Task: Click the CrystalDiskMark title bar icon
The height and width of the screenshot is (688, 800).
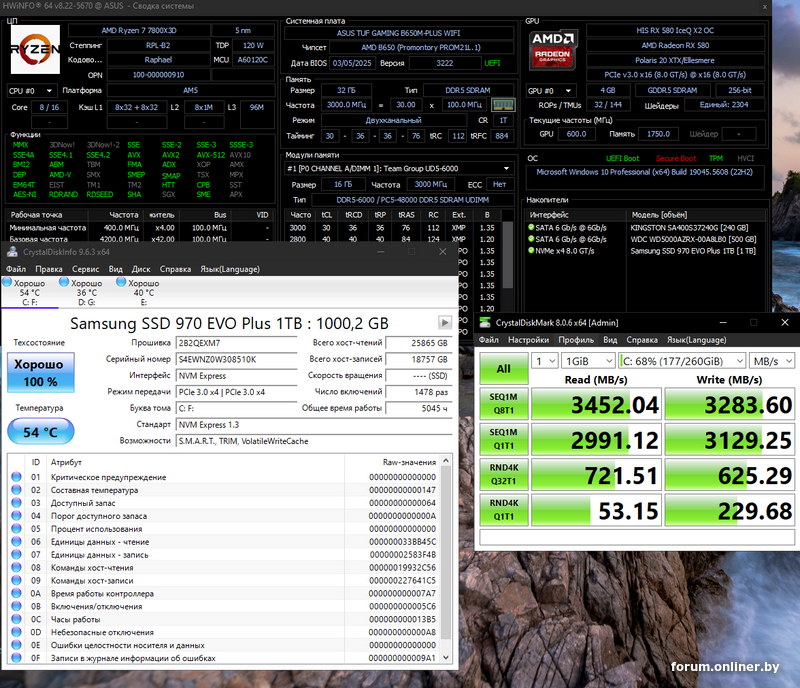Action: tap(487, 323)
